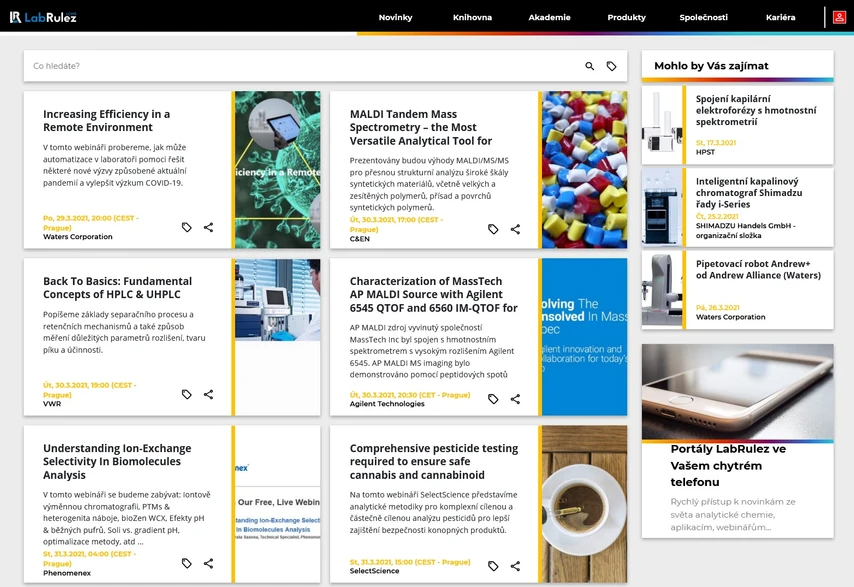The width and height of the screenshot is (854, 587).
Task: Click tag icon on Ion-Exchange Selectivity card
Action: [186, 563]
